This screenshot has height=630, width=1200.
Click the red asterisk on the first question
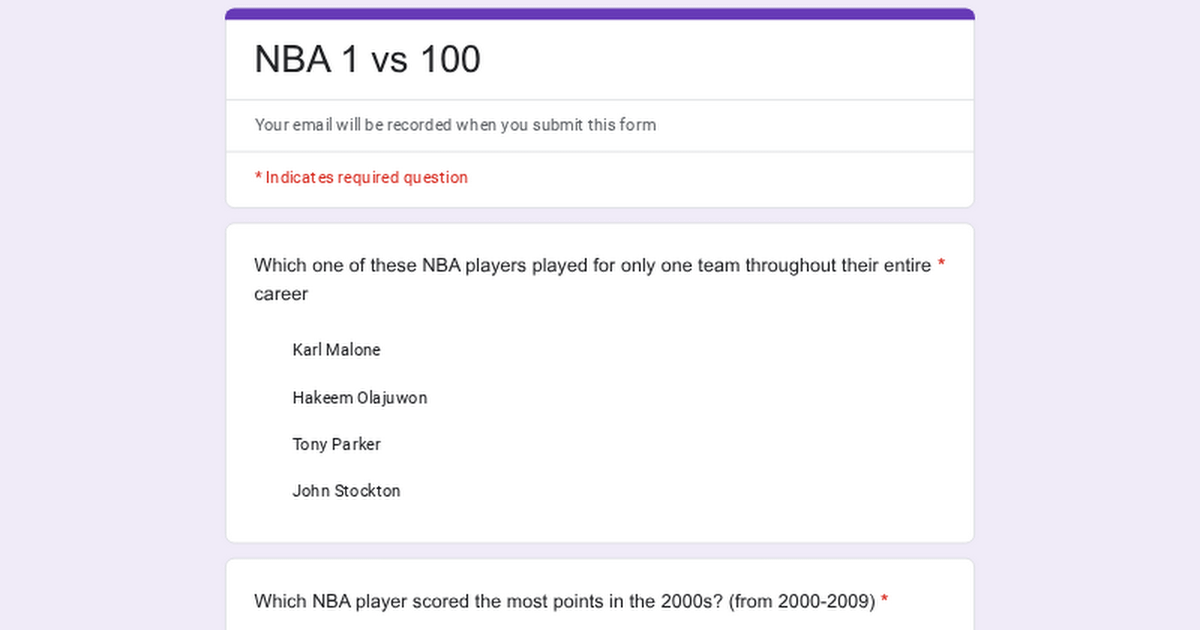point(941,264)
